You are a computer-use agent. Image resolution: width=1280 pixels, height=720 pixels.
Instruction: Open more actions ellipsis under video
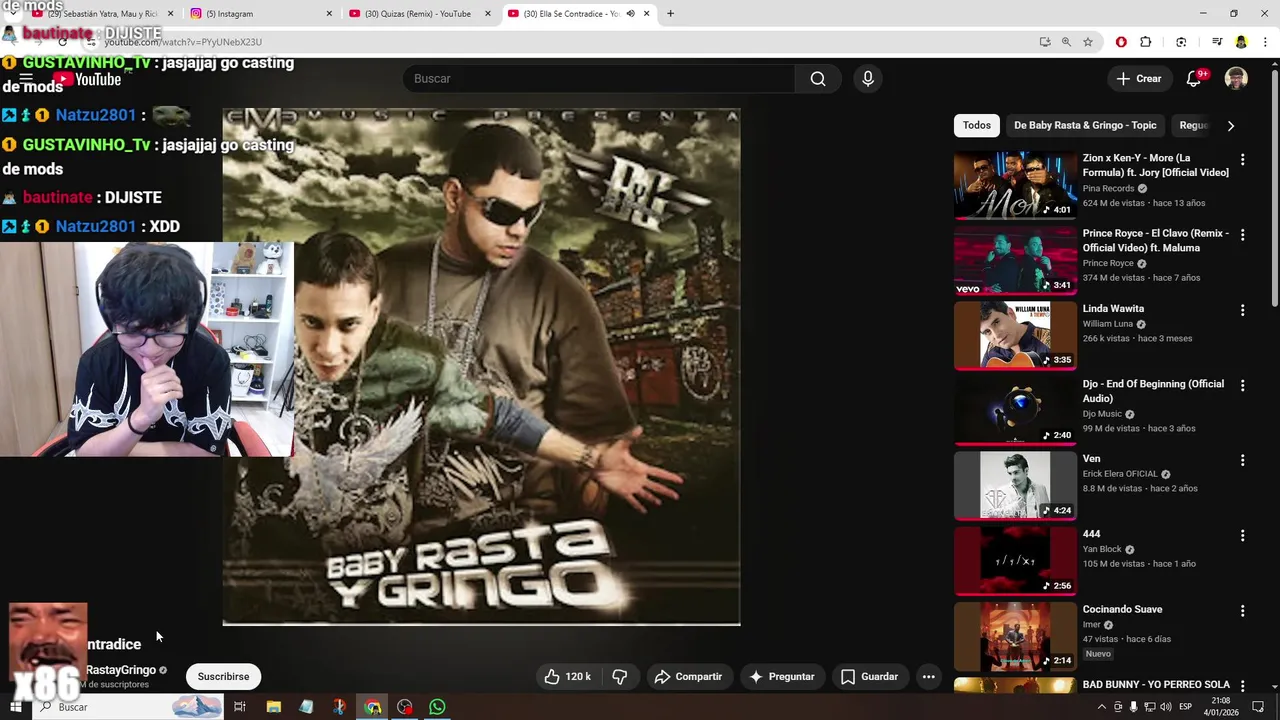pyautogui.click(x=929, y=677)
